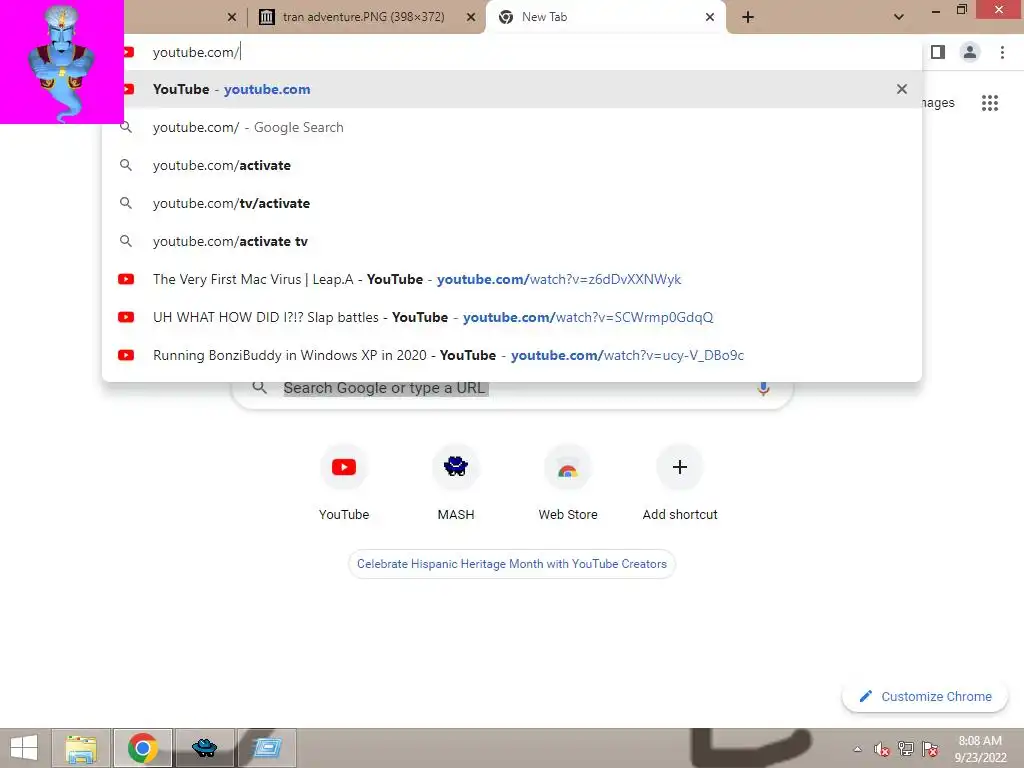This screenshot has width=1024, height=768.
Task: Select the New Tab tab
Action: [x=606, y=17]
